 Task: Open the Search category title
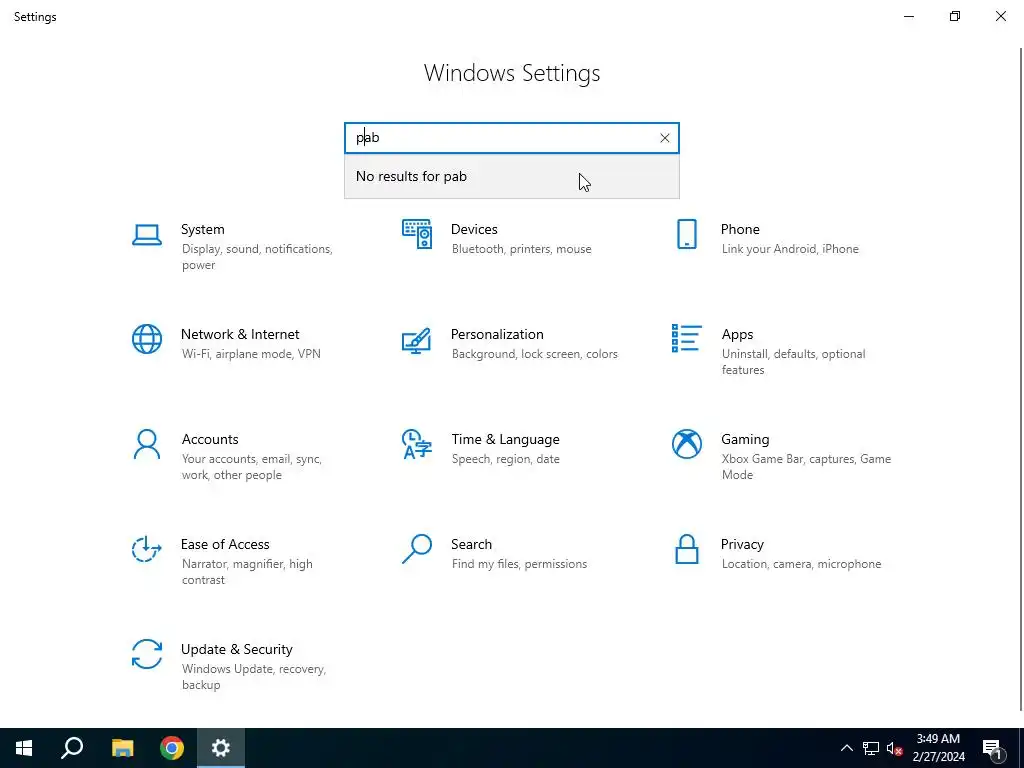[472, 545]
